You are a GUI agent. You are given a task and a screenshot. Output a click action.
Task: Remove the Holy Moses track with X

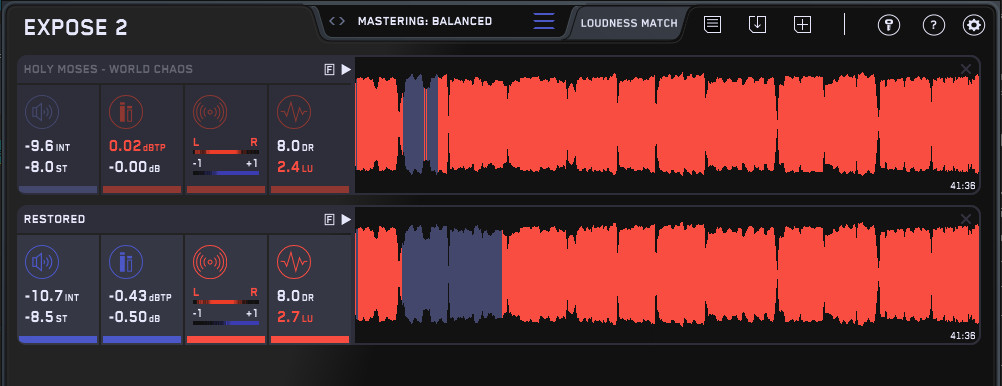coord(966,69)
